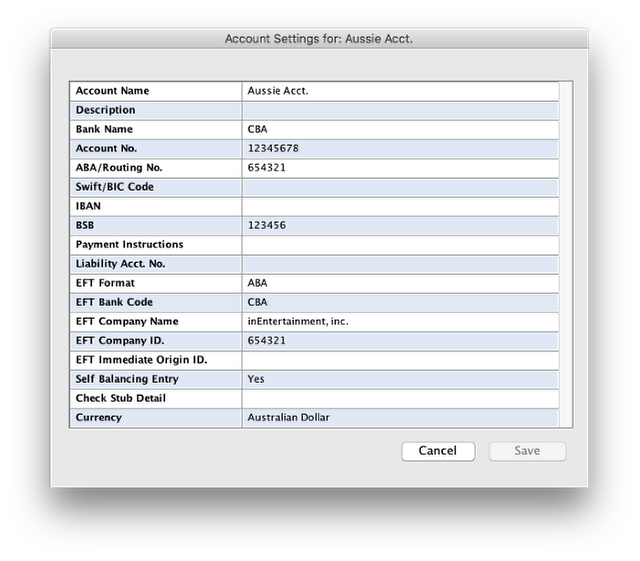
Task: Open the Currency value Australian Dollar
Action: pyautogui.click(x=399, y=418)
